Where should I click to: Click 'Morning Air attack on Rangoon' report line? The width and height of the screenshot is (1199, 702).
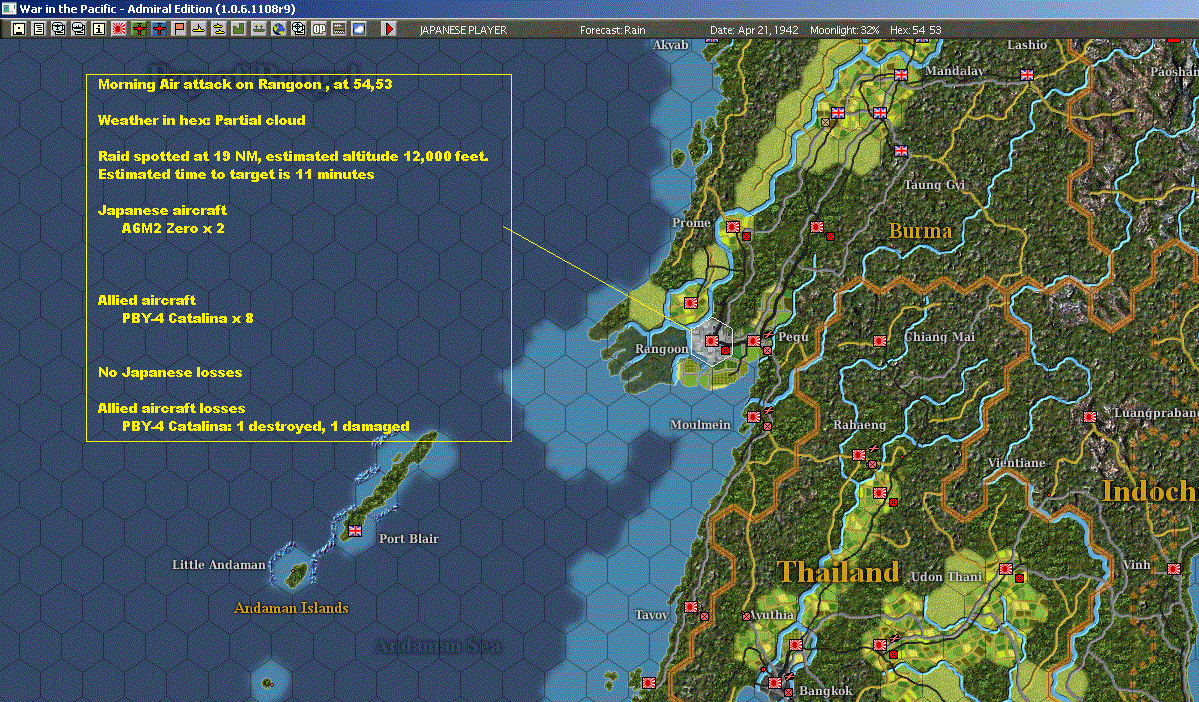click(245, 84)
